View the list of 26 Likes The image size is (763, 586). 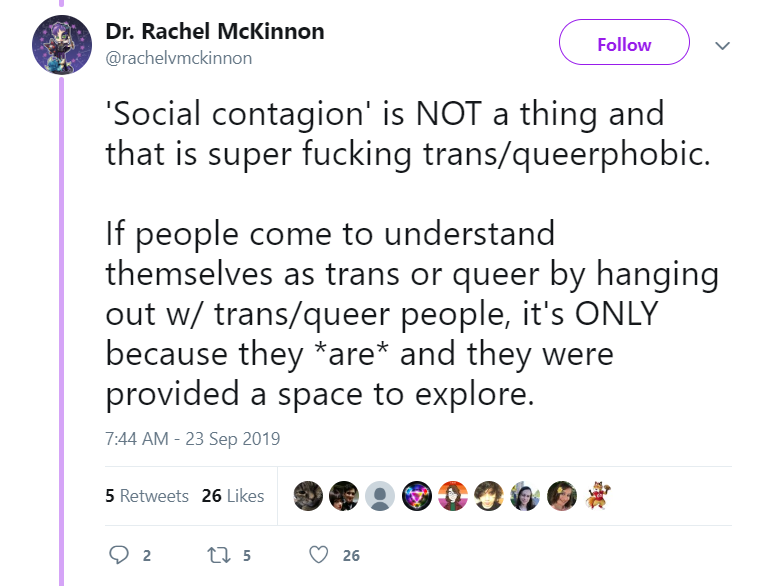233,496
